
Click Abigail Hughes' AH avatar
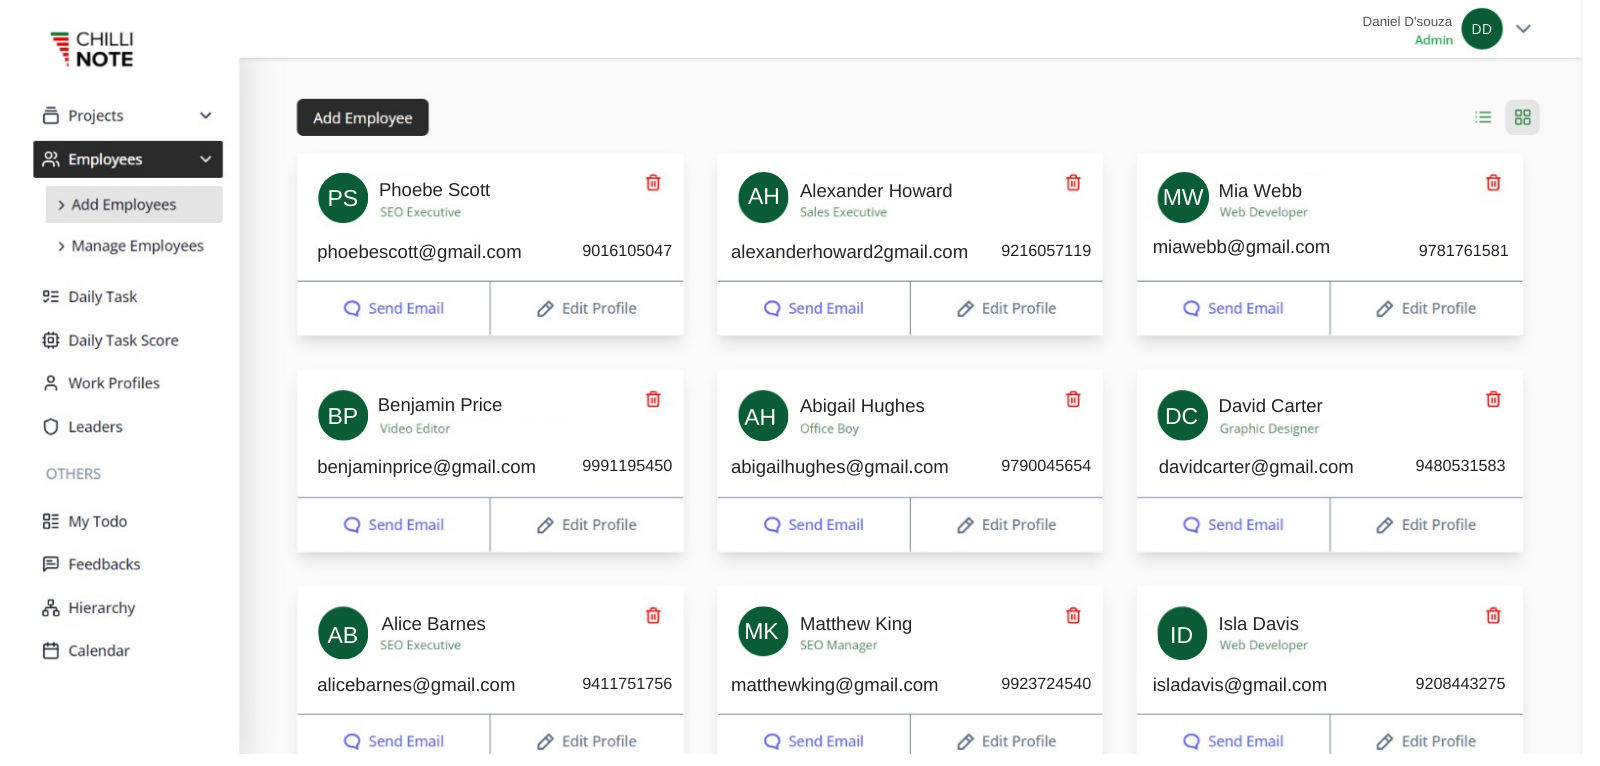(x=762, y=416)
